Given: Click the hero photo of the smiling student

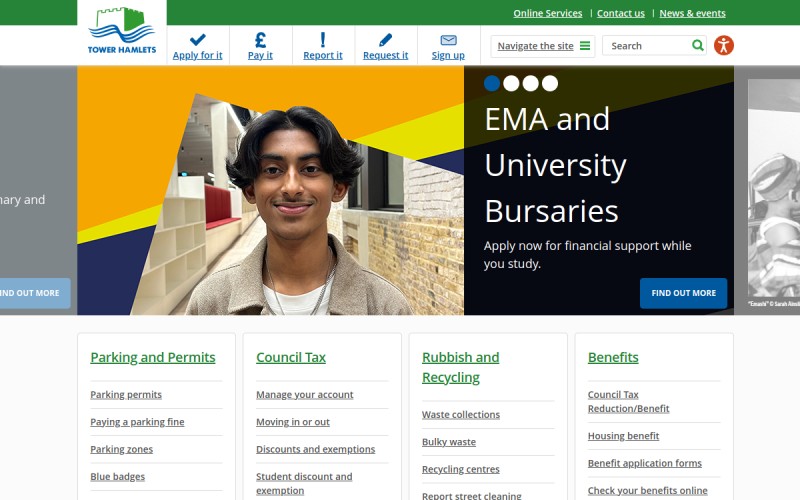Looking at the screenshot, I should click(x=270, y=190).
